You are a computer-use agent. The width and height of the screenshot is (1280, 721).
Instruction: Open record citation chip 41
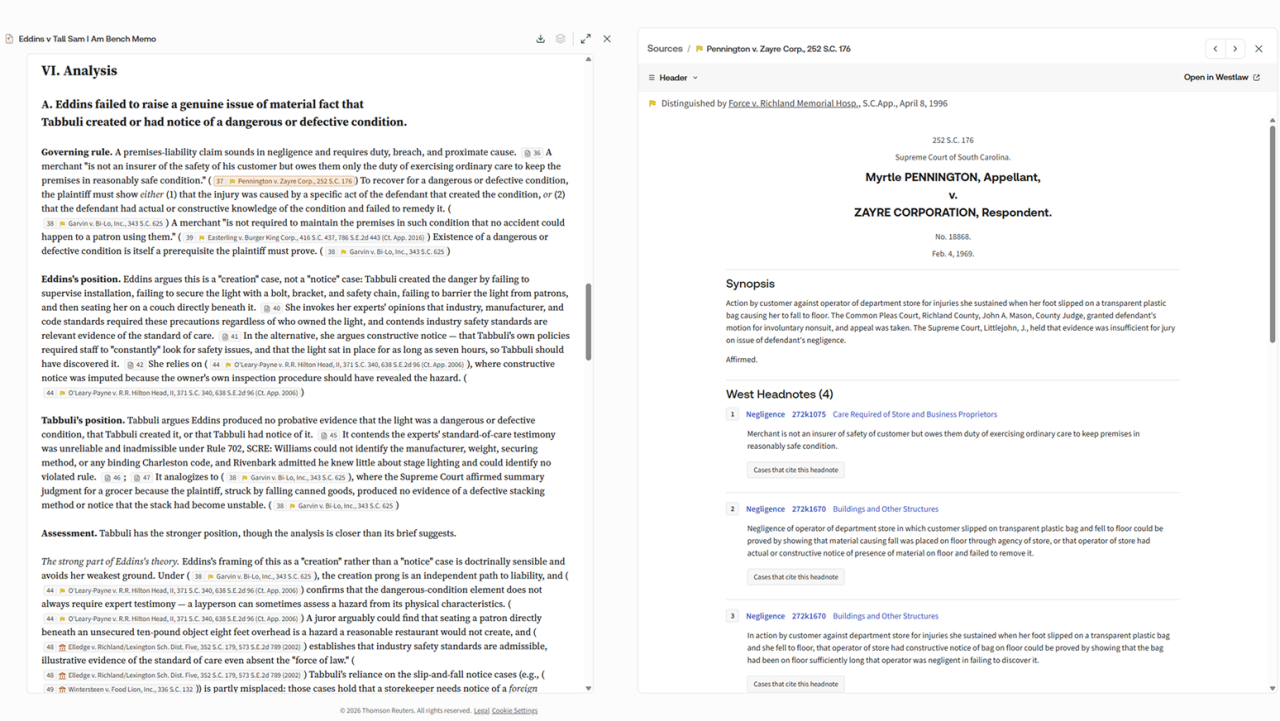click(231, 336)
